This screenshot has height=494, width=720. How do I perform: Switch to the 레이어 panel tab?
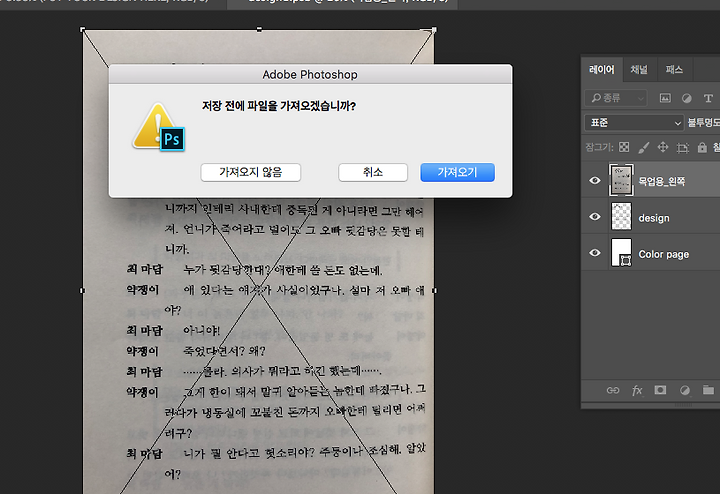click(x=602, y=70)
